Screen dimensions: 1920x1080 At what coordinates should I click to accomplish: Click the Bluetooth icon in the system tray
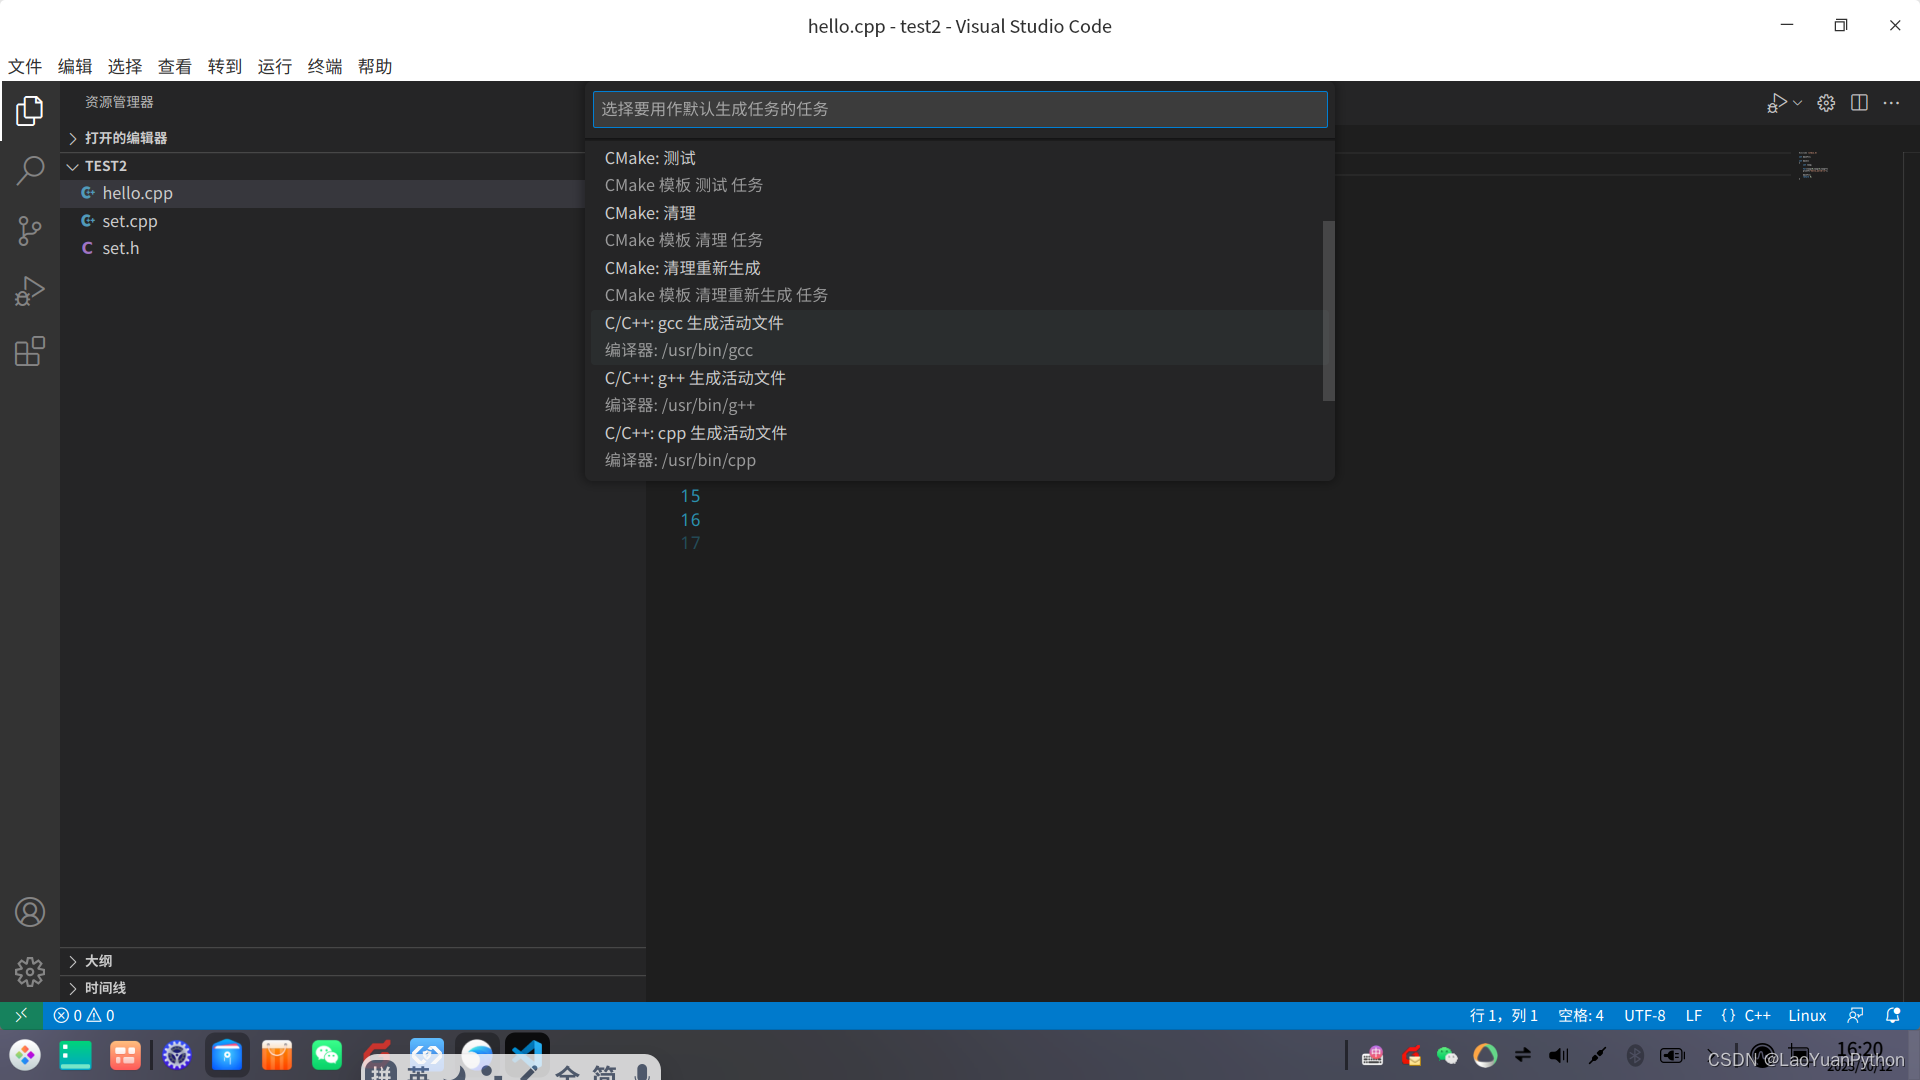pos(1635,1056)
